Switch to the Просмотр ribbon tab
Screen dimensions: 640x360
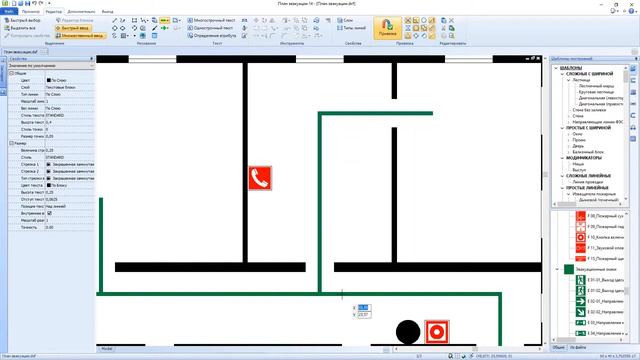pyautogui.click(x=31, y=11)
